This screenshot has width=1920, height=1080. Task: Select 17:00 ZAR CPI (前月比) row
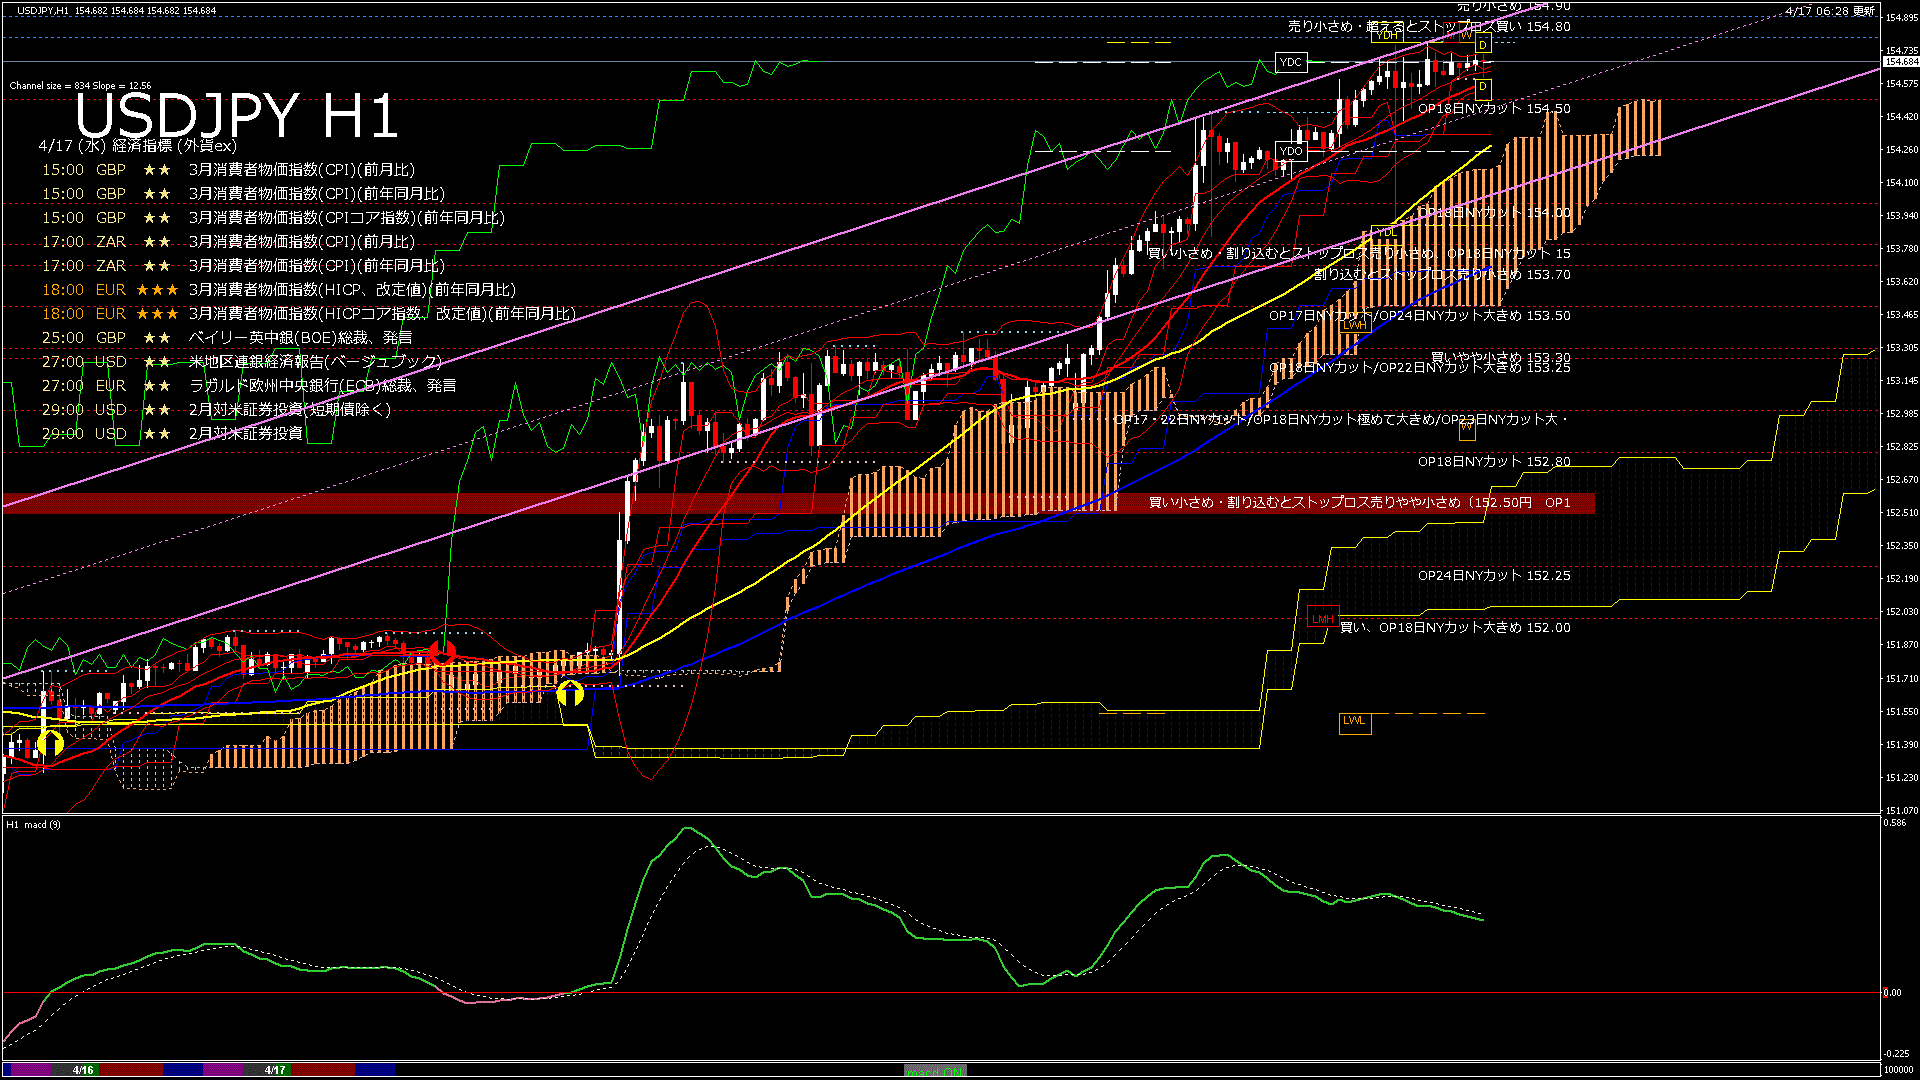[228, 242]
